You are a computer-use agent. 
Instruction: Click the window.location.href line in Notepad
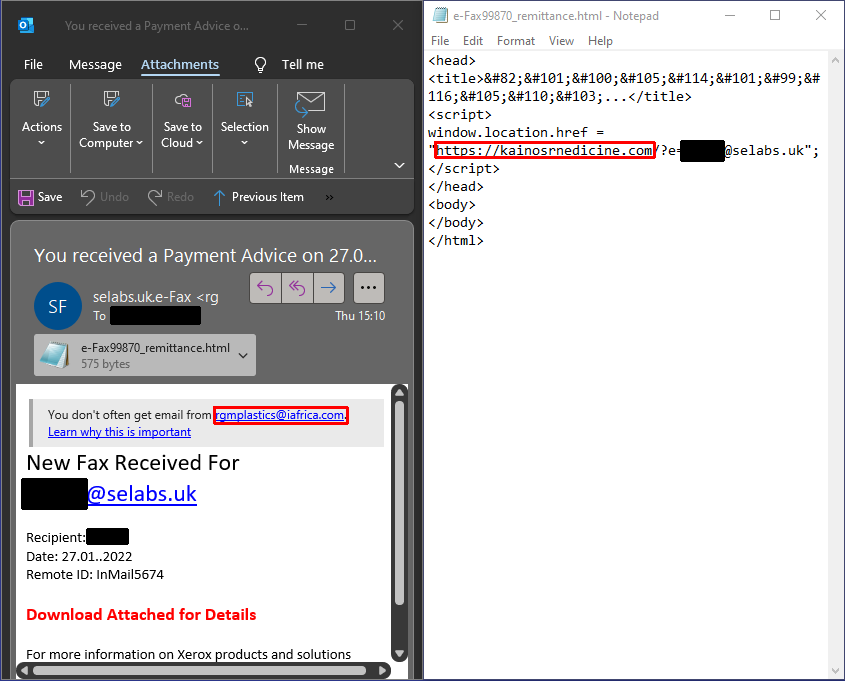pos(516,133)
